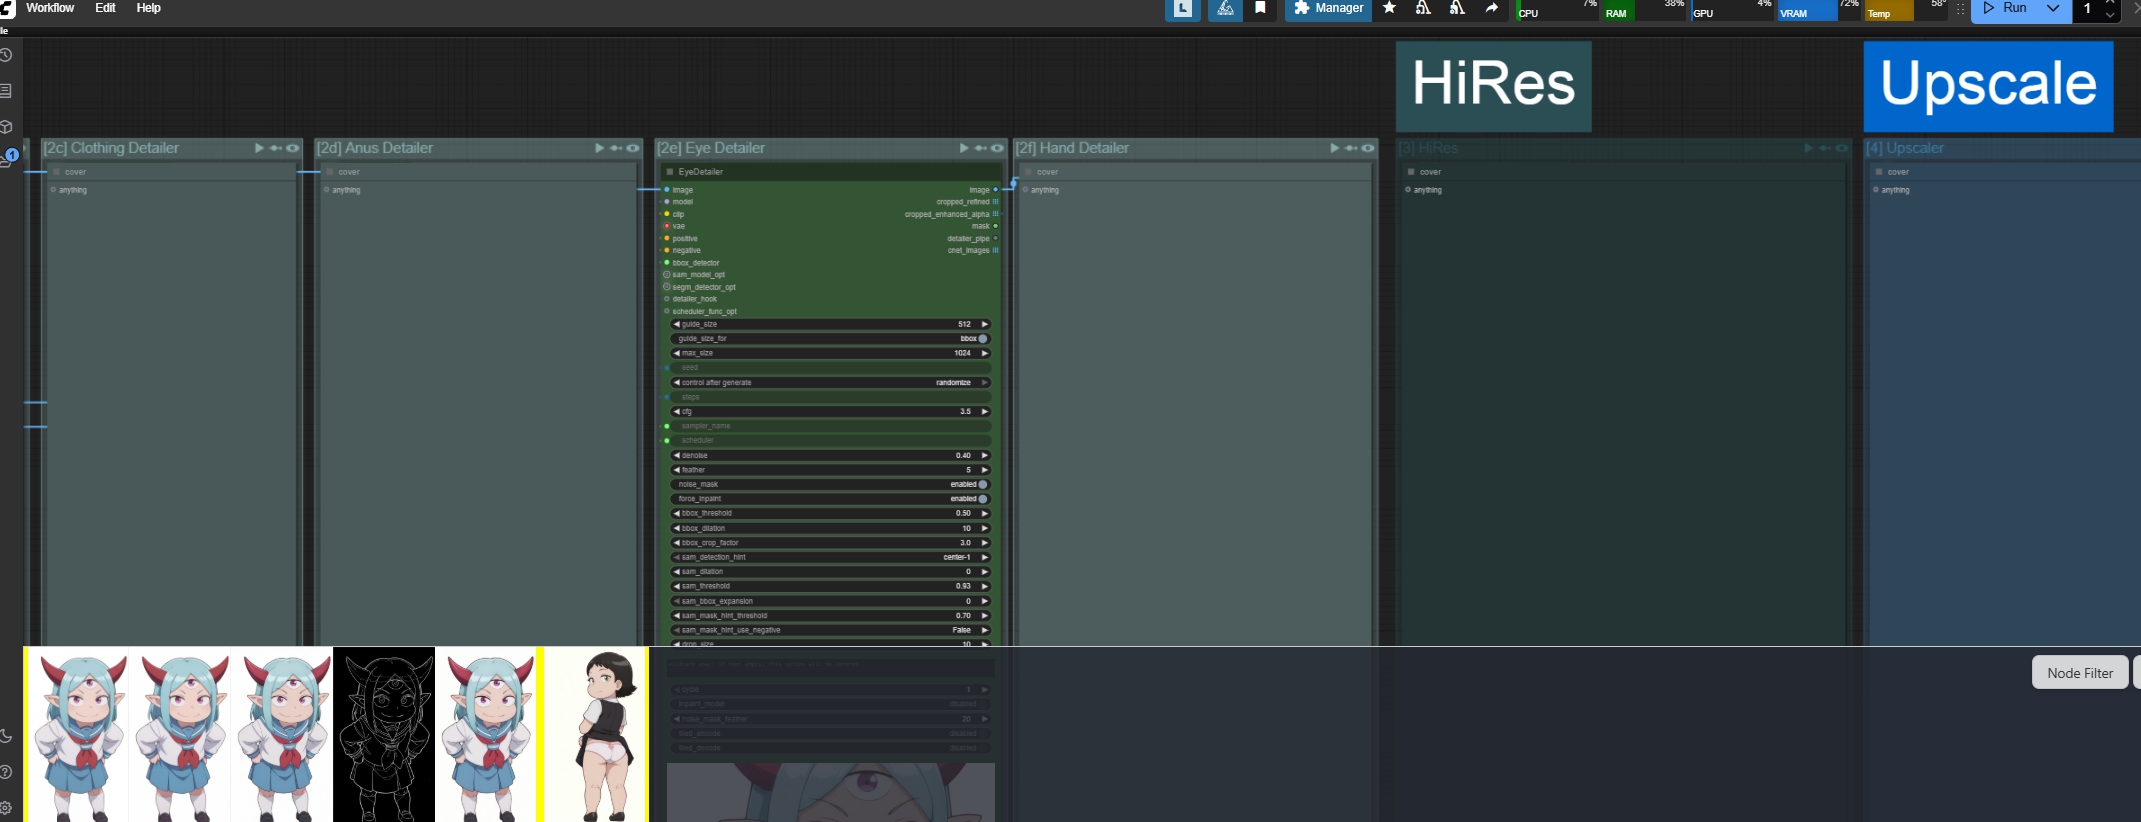The image size is (2141, 822).
Task: Decrease max_size with left arrow
Action: (x=676, y=353)
